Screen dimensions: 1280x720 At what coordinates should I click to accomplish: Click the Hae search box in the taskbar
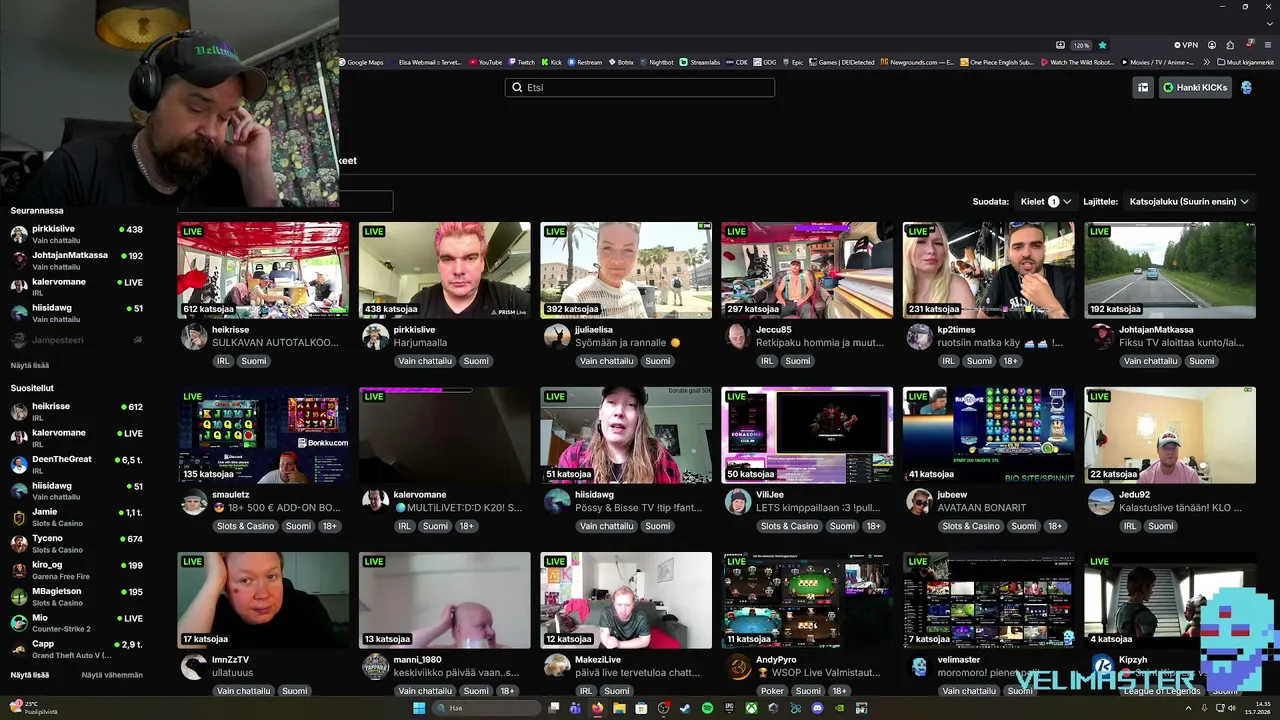[x=485, y=708]
